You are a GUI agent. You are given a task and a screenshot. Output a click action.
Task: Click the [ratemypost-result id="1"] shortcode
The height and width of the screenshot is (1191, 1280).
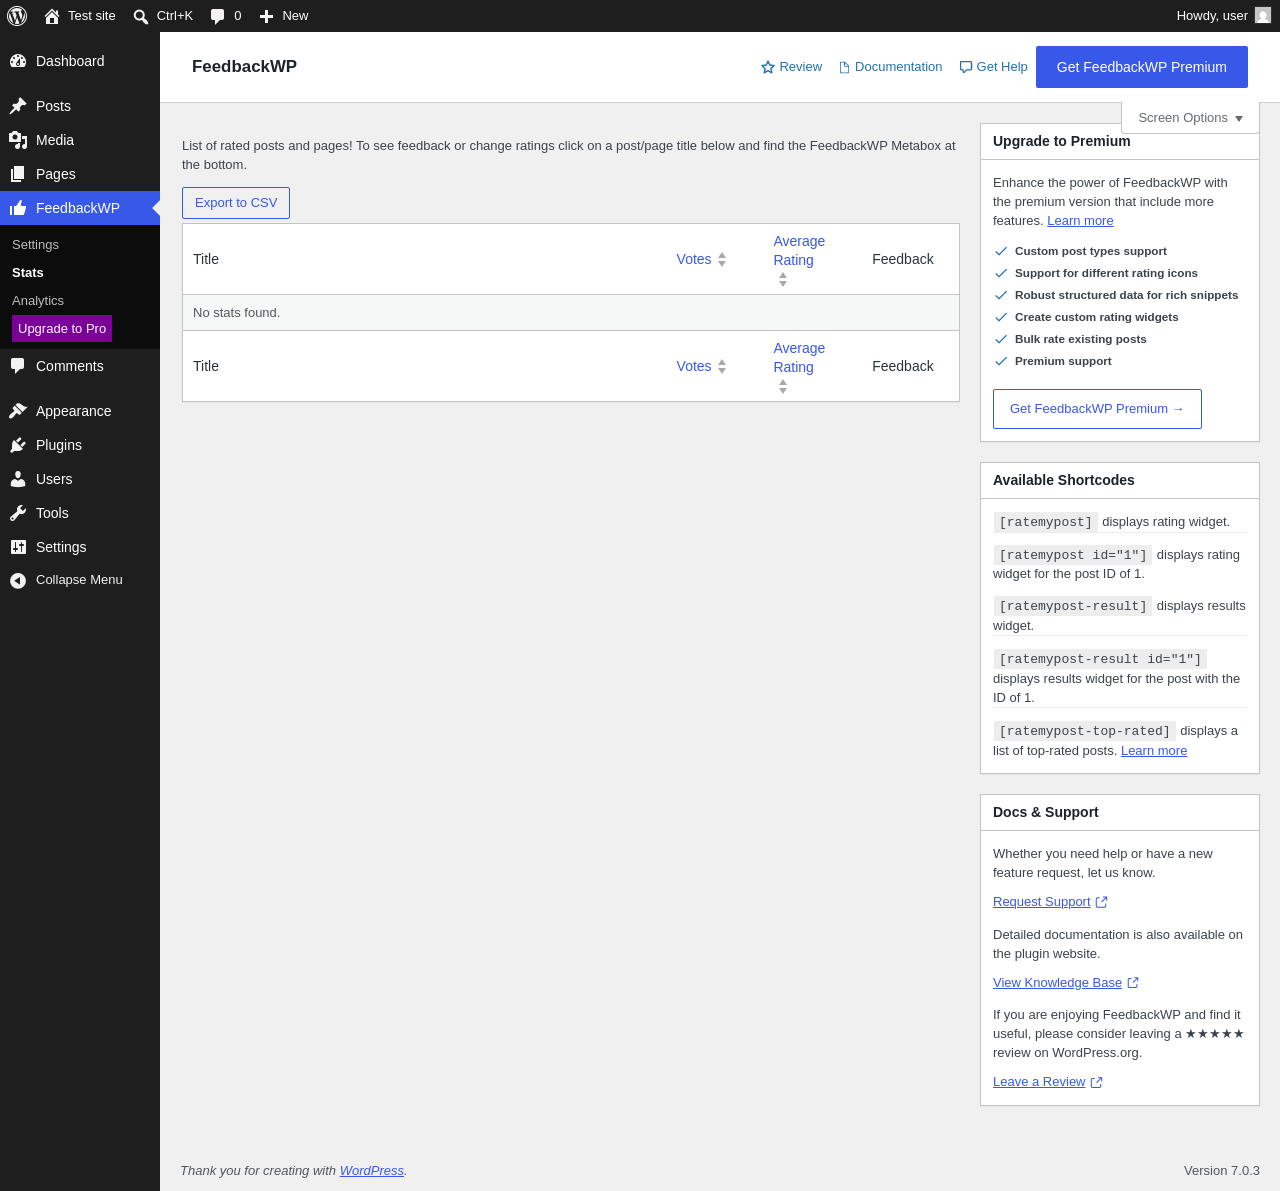[x=1100, y=659]
